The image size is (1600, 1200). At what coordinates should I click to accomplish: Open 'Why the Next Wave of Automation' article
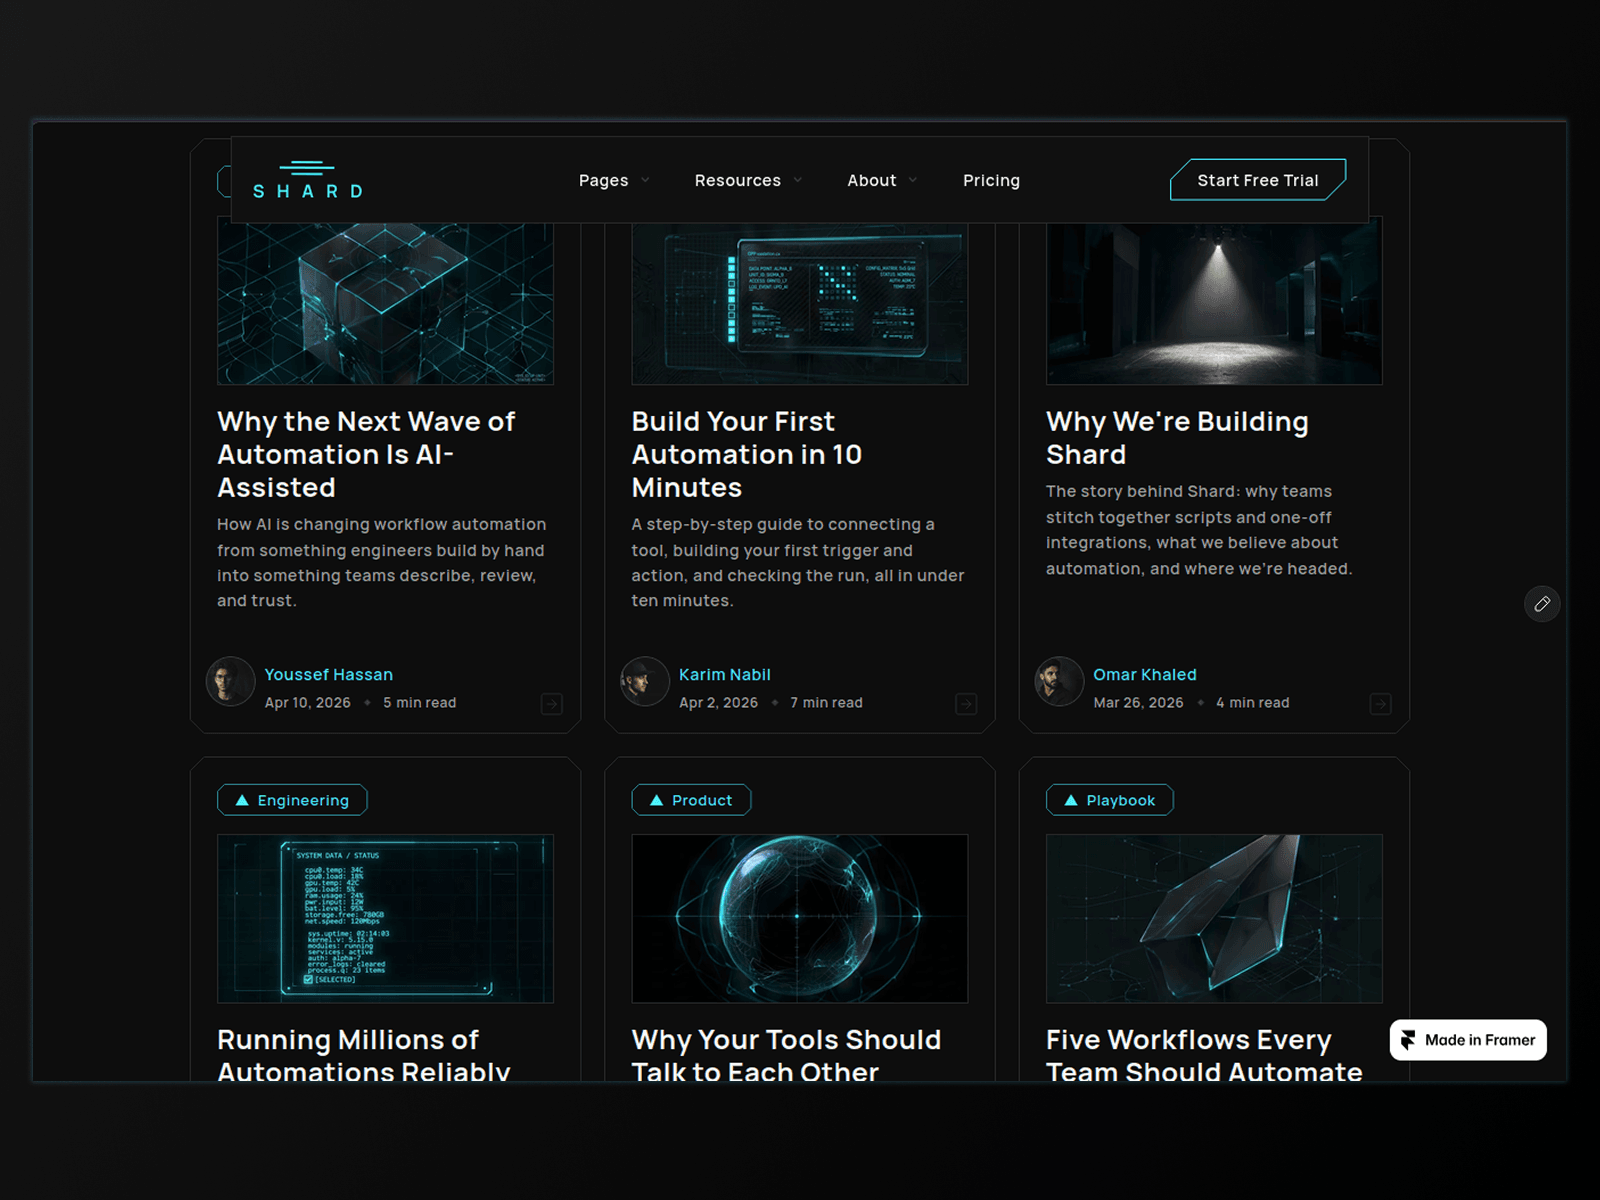pyautogui.click(x=366, y=454)
